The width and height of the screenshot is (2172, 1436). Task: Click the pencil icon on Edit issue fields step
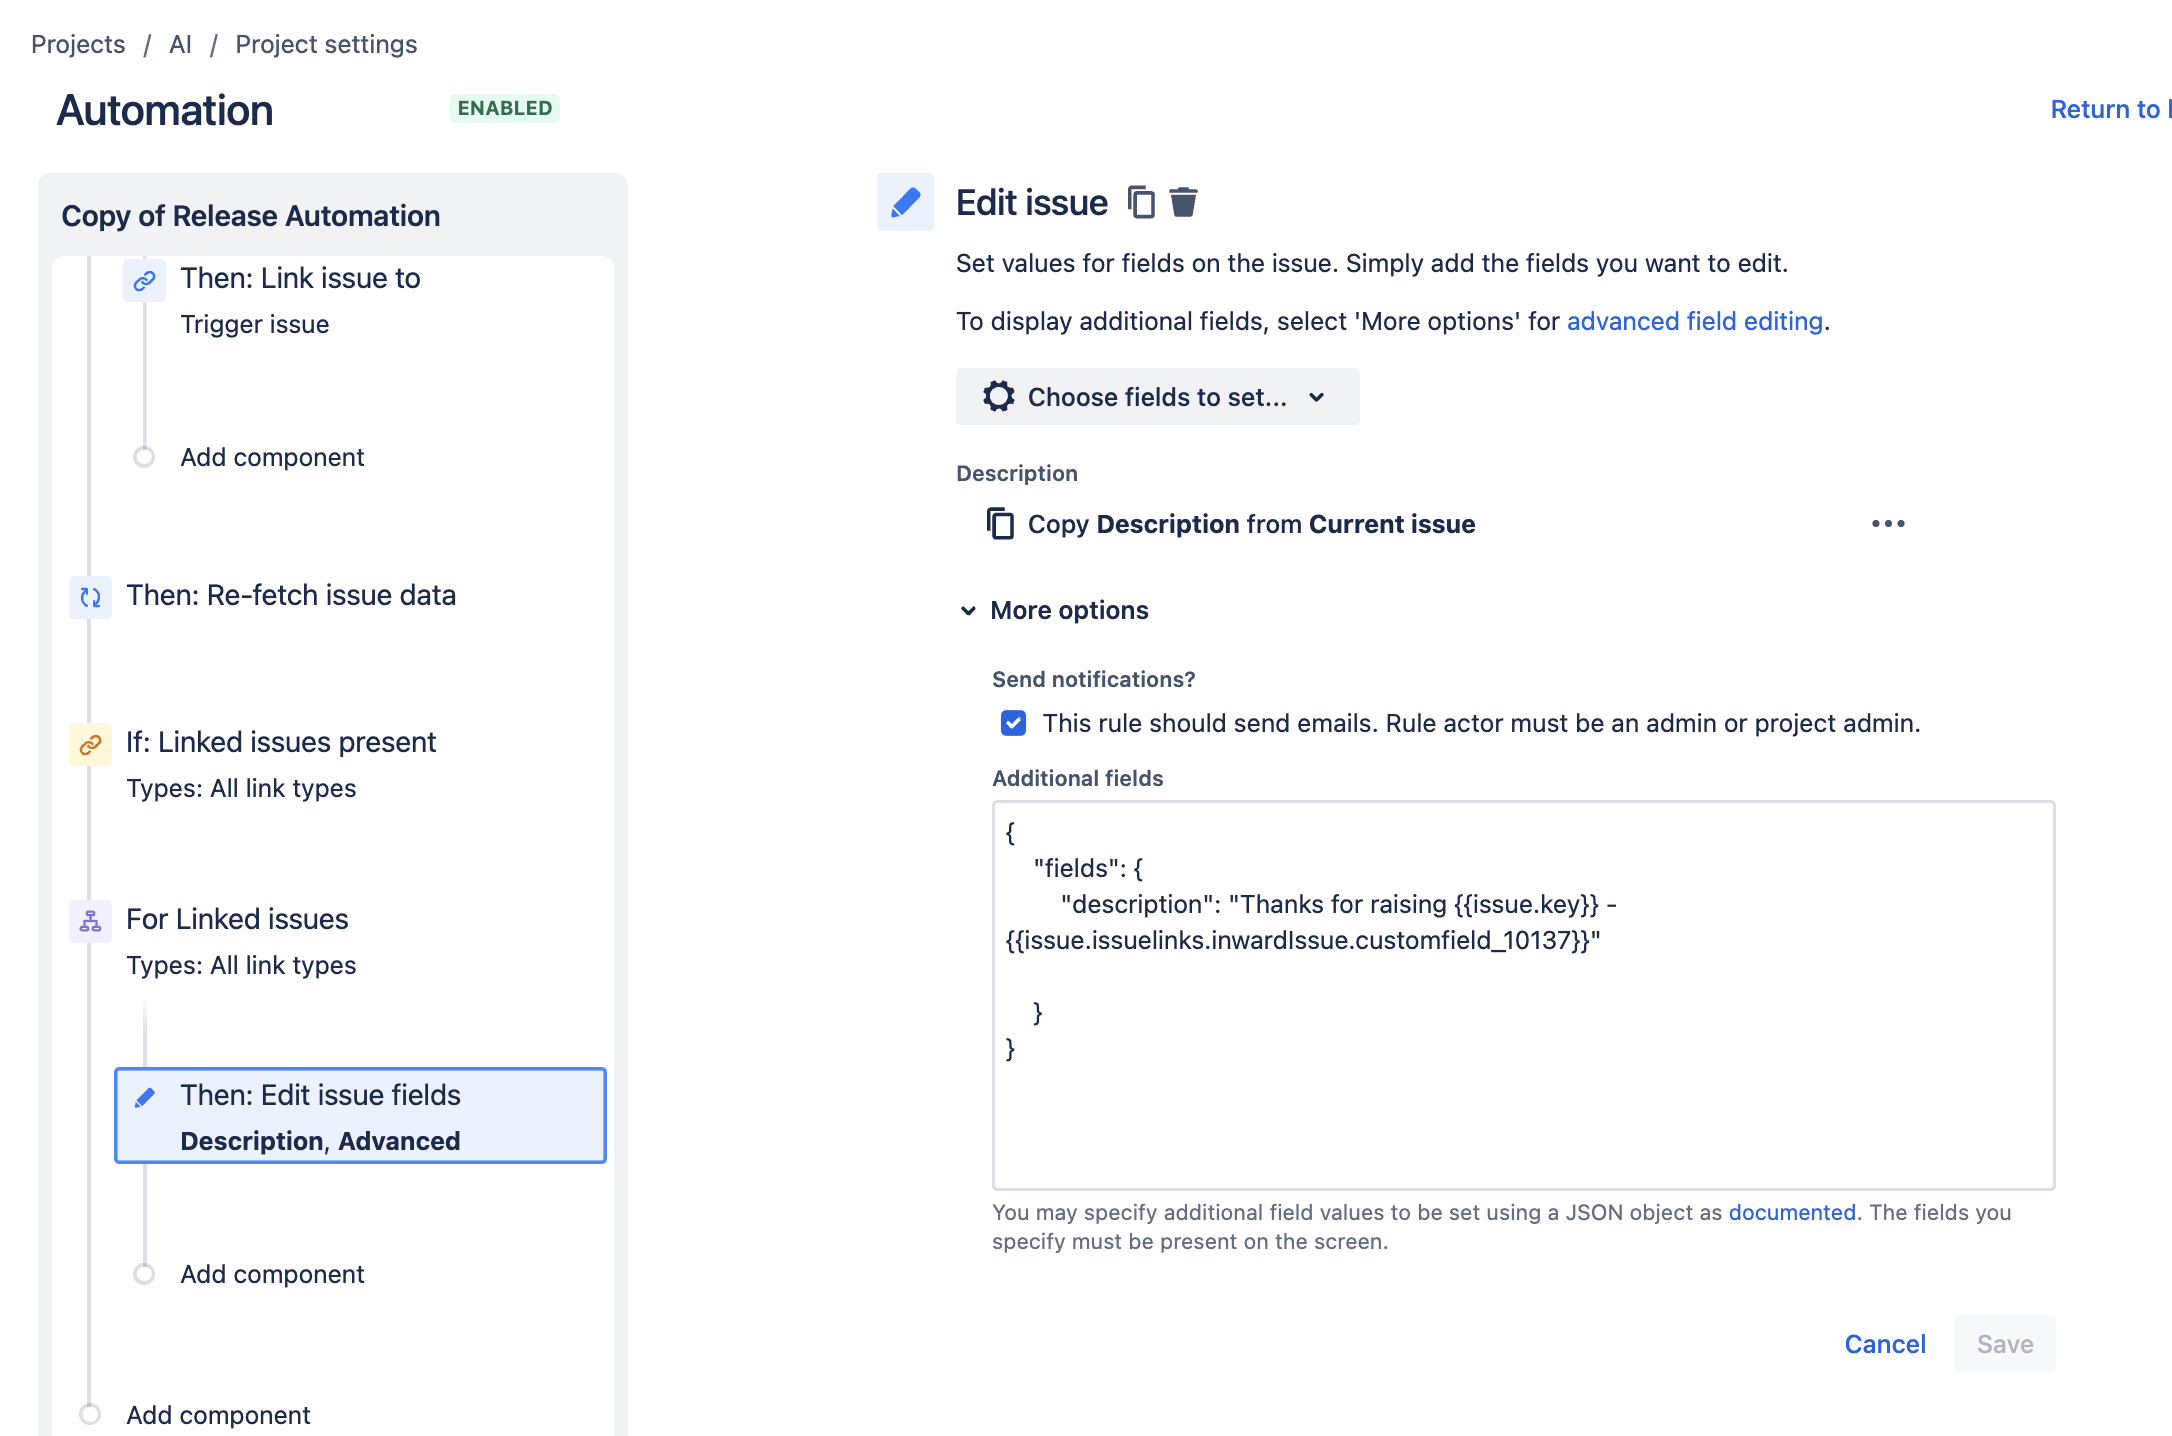click(146, 1096)
